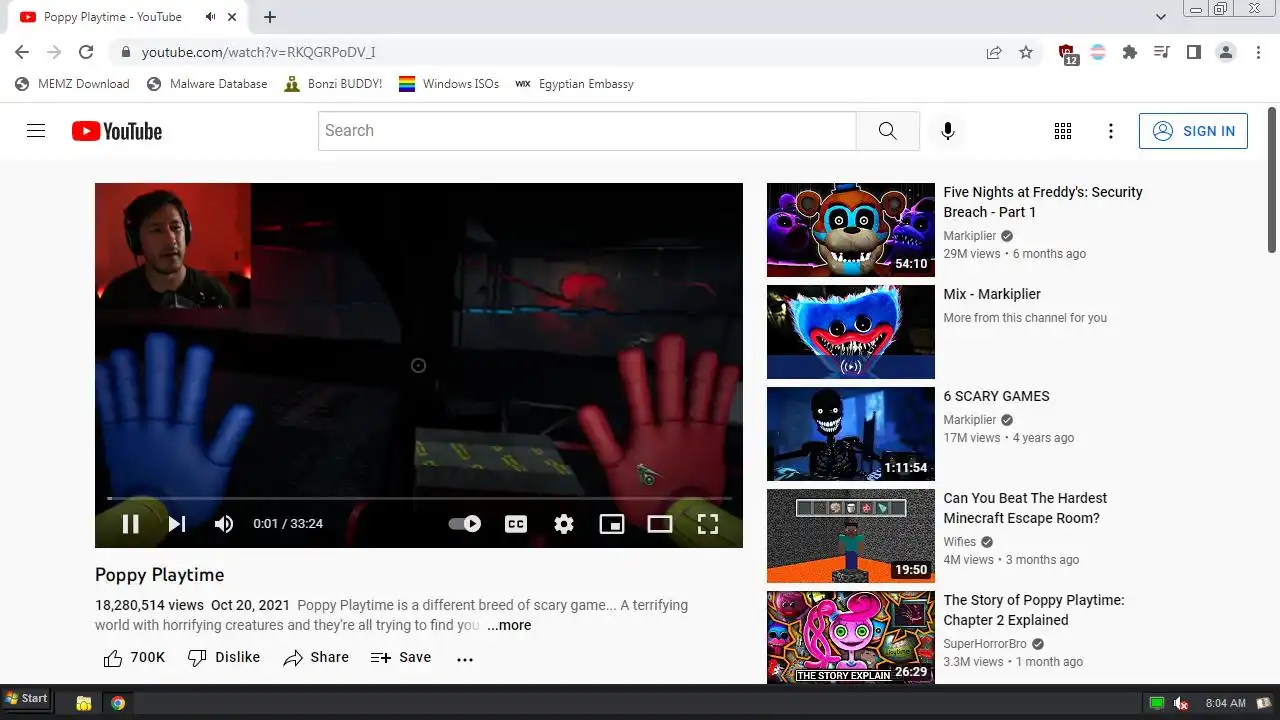
Task: Click the taskbar clock showing 8:04 AM
Action: (1226, 703)
